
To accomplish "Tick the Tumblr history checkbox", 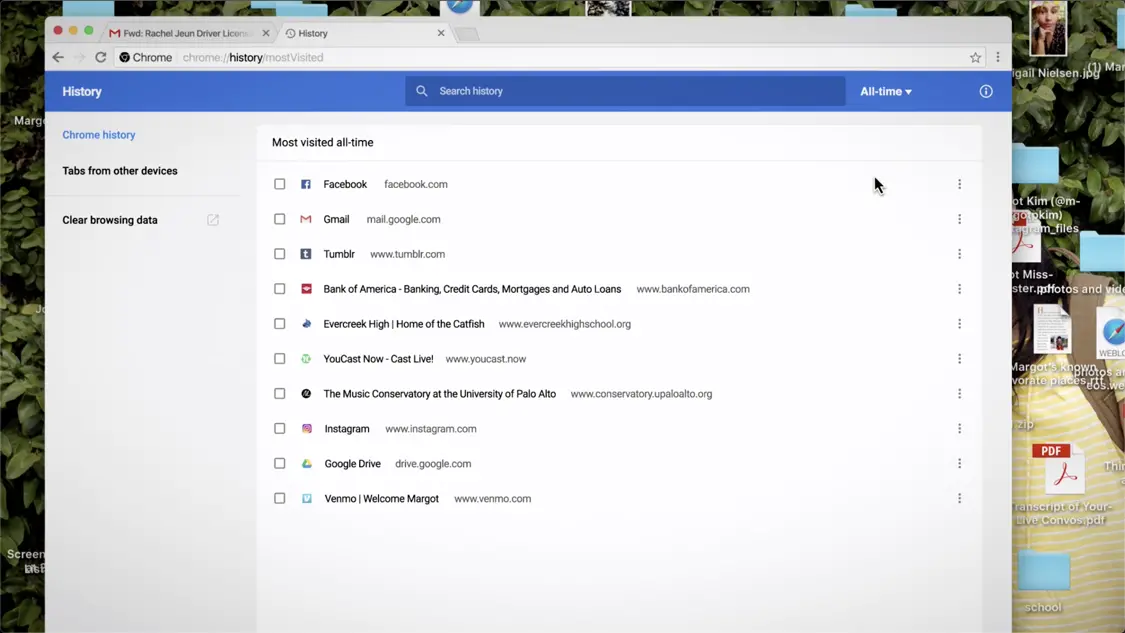I will (x=280, y=254).
